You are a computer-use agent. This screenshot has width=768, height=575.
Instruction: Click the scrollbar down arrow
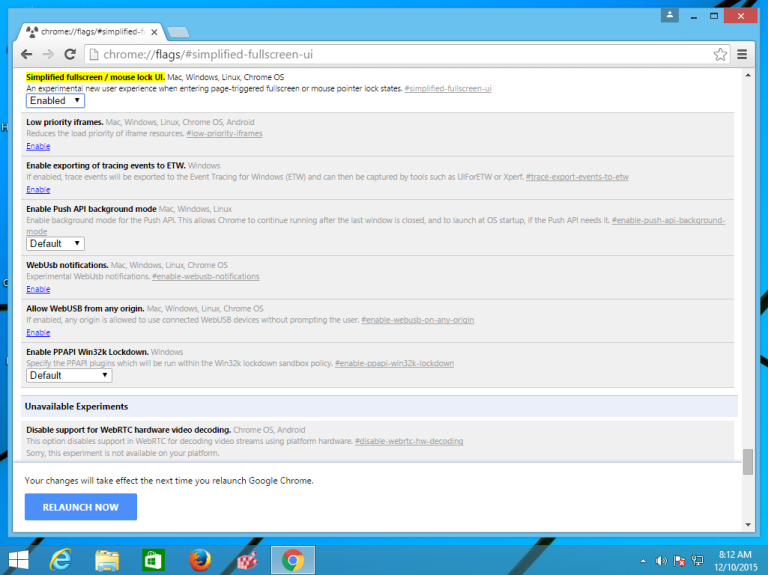click(747, 525)
